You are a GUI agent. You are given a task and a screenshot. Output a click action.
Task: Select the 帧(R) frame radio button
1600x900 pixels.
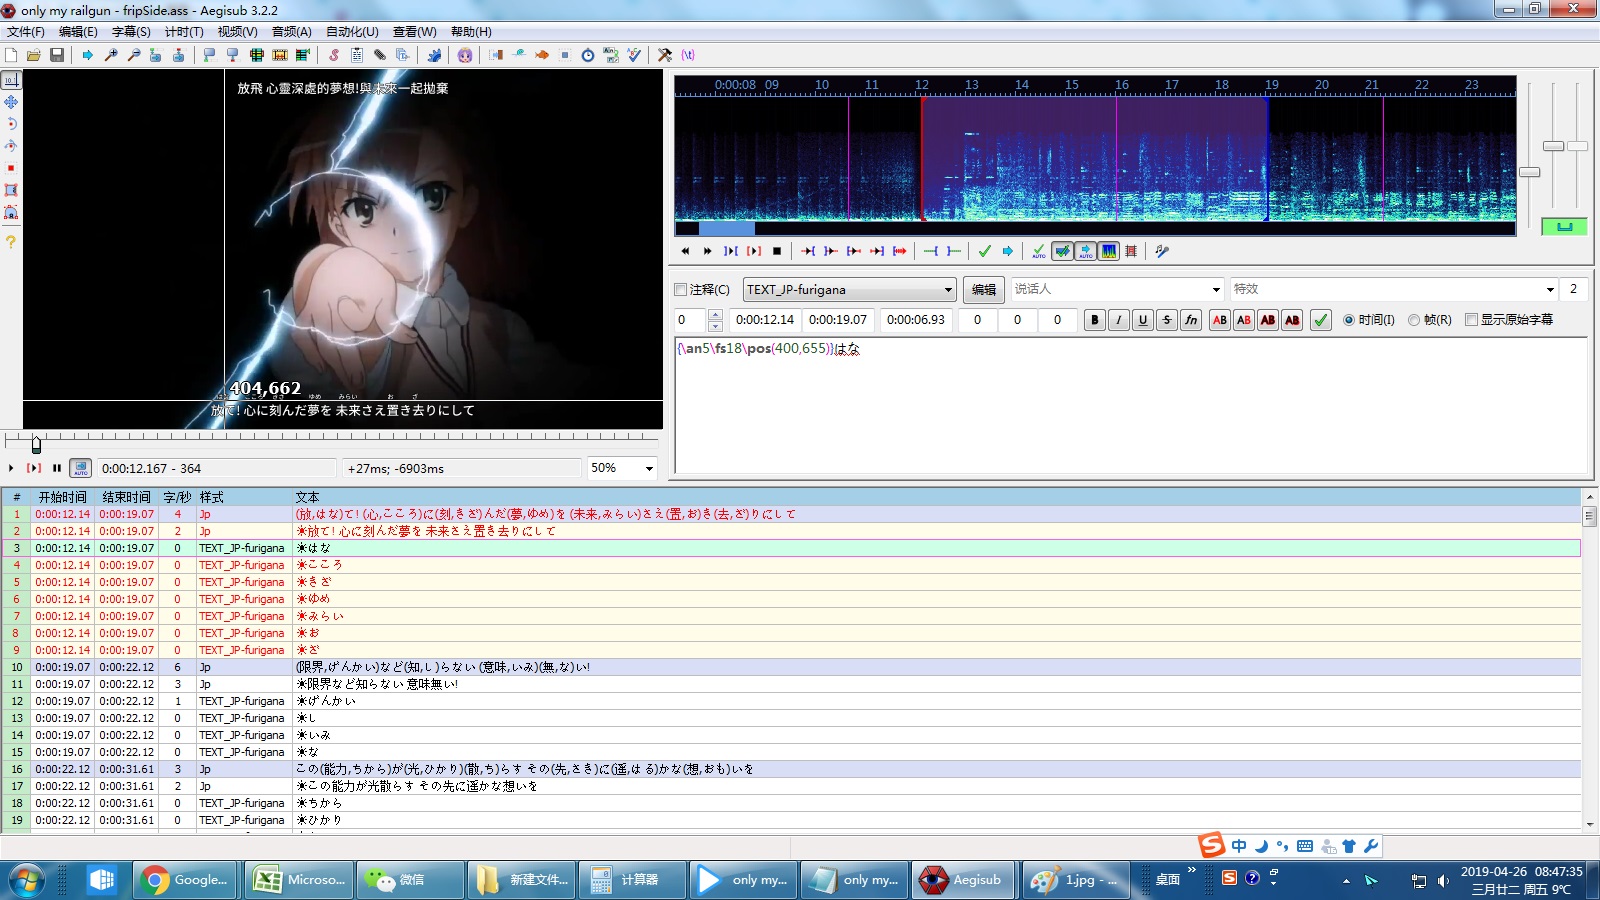1414,320
